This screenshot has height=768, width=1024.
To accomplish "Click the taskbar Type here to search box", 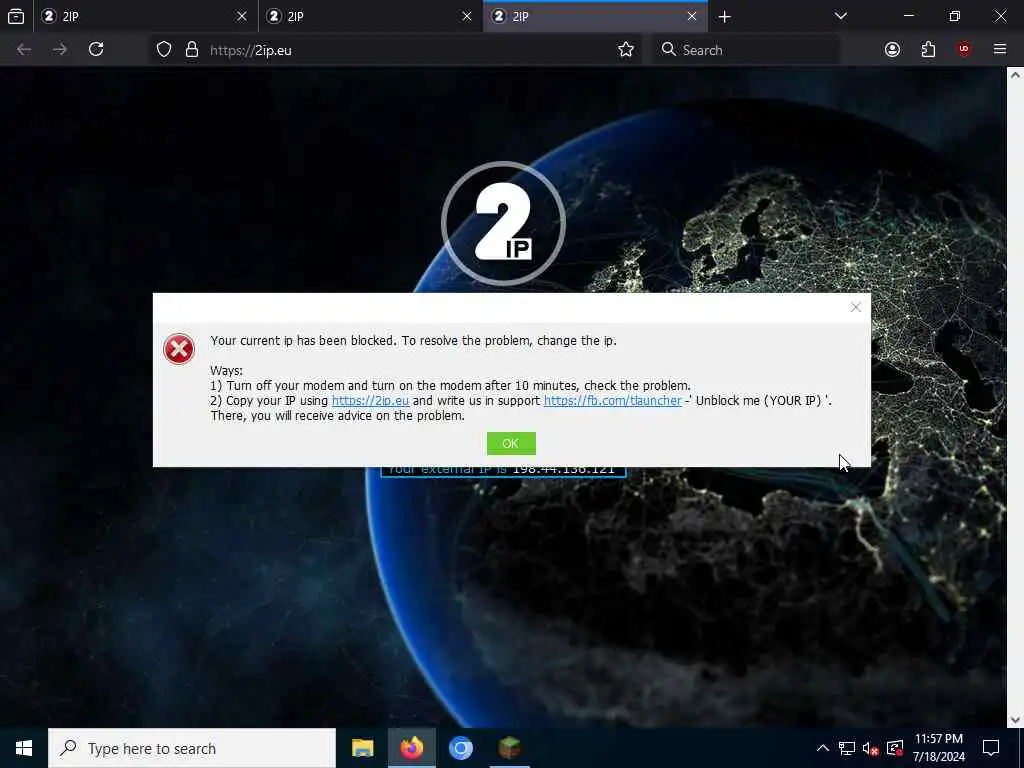I will (x=192, y=748).
